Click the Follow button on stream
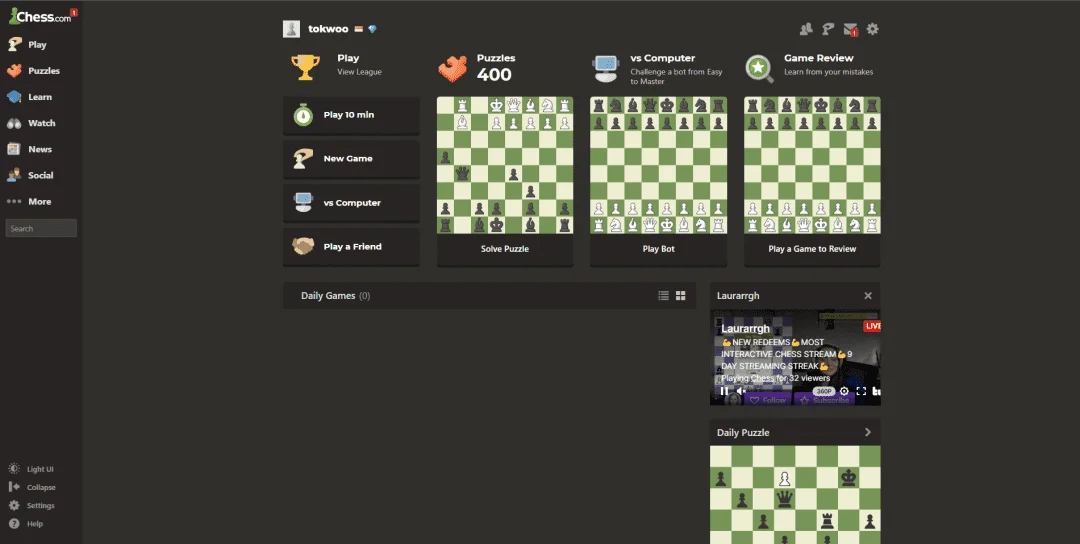 [x=768, y=400]
